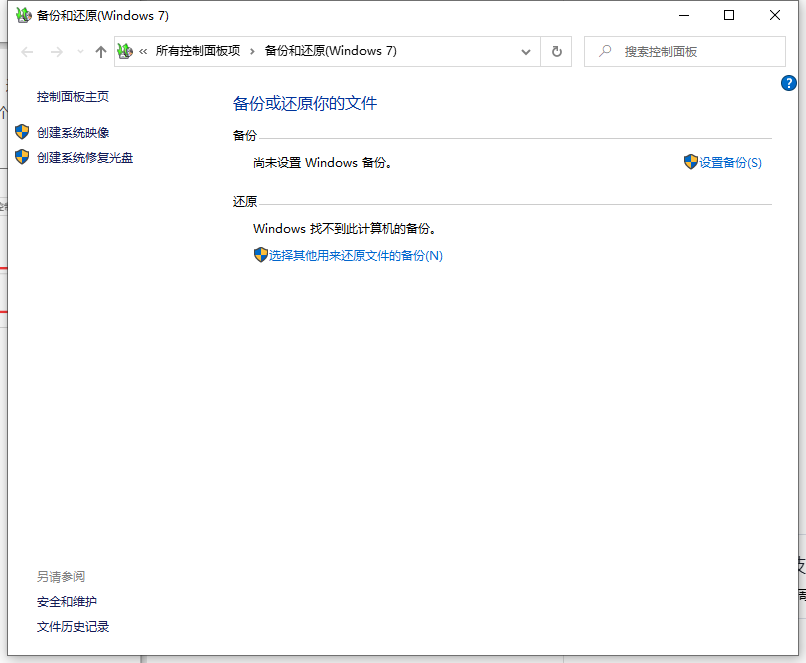
Task: Expand the address bar dropdown chevron
Action: click(x=525, y=51)
